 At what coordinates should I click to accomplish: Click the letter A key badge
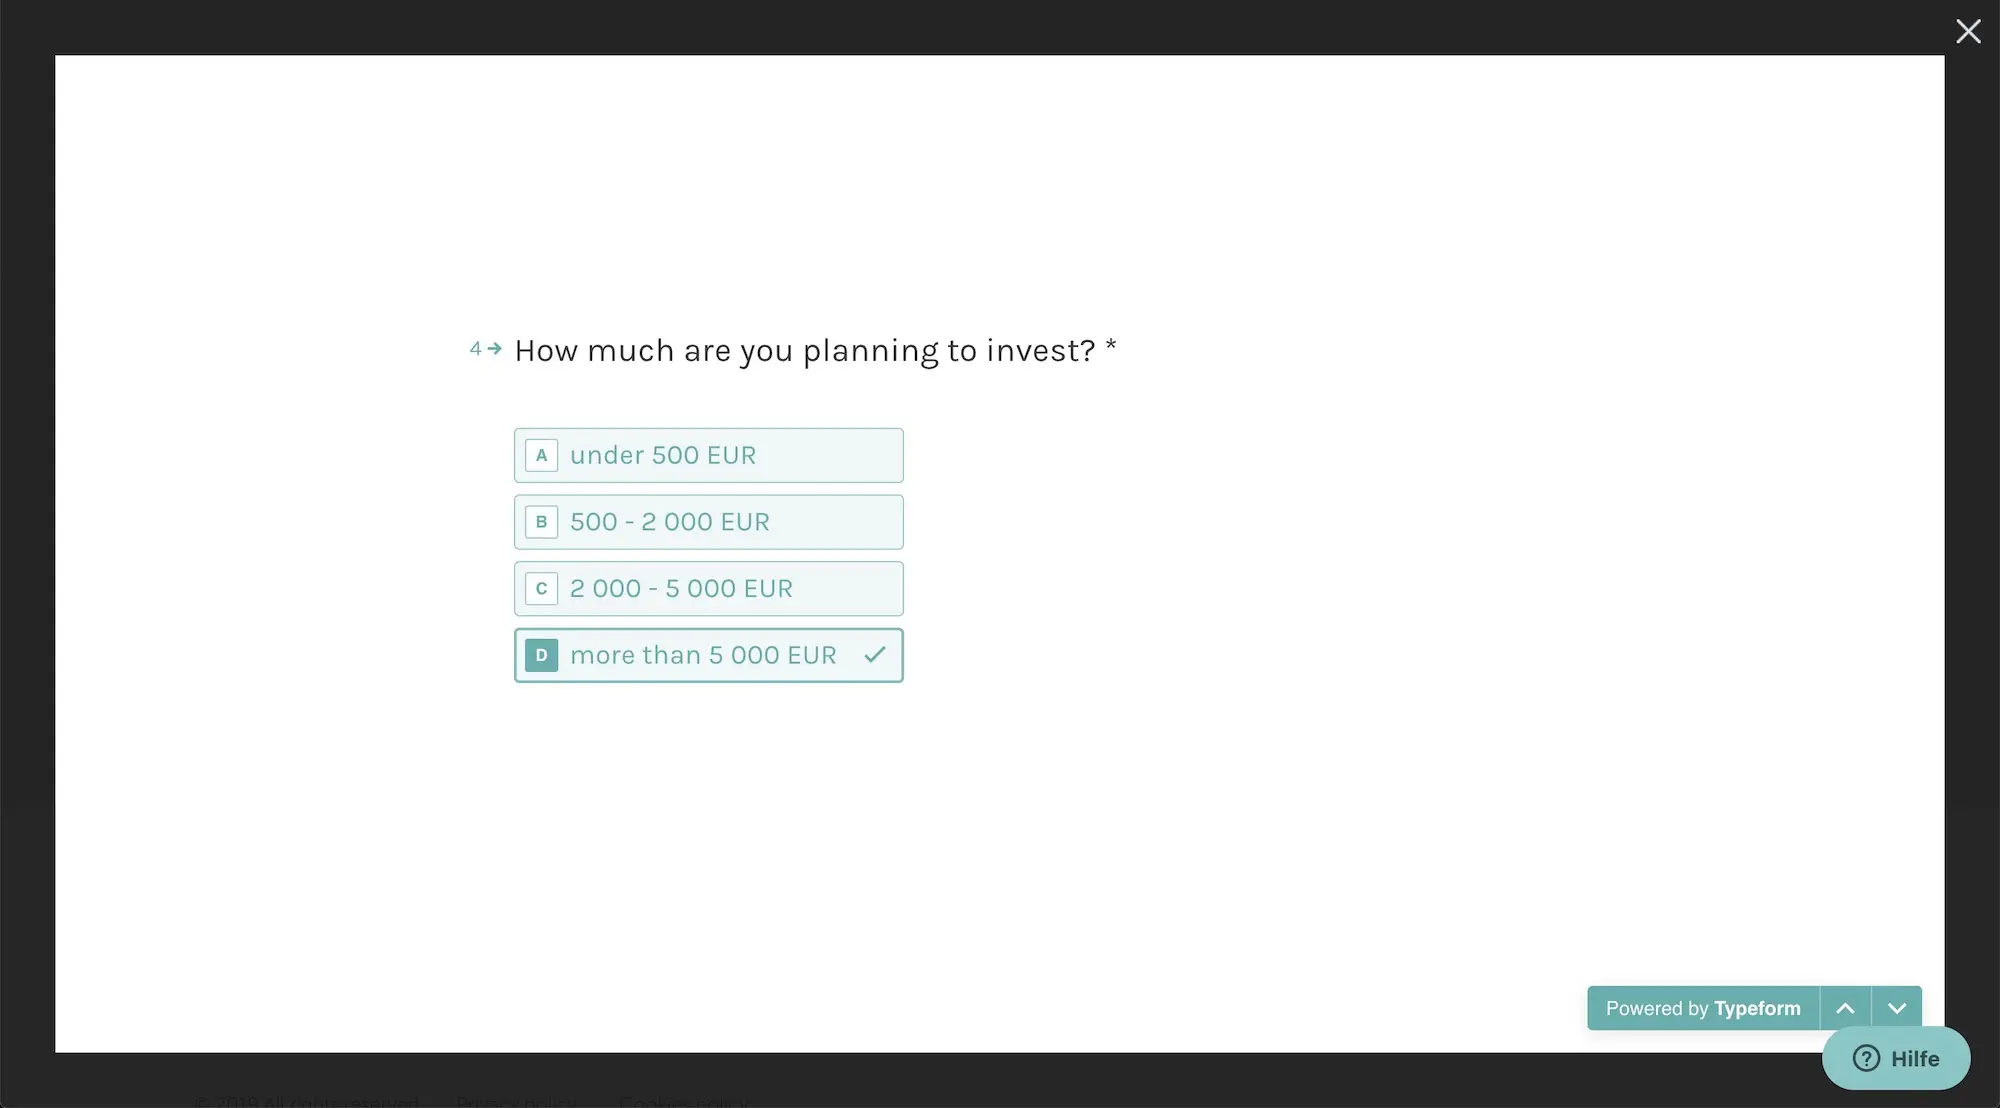541,455
